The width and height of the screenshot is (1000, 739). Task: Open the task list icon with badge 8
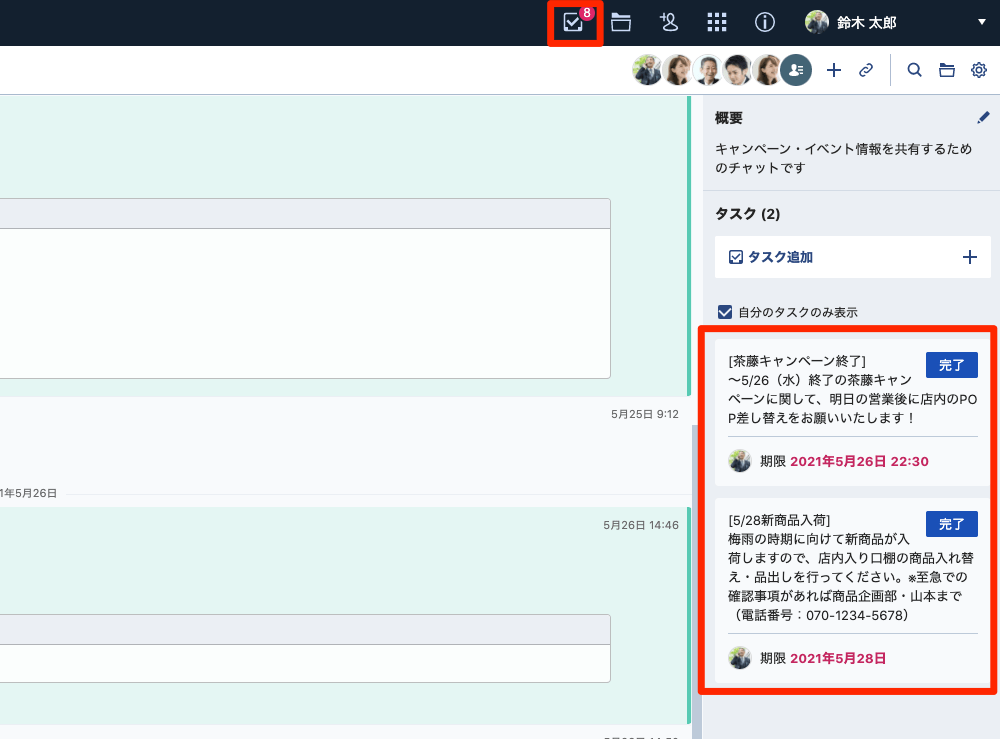[573, 22]
